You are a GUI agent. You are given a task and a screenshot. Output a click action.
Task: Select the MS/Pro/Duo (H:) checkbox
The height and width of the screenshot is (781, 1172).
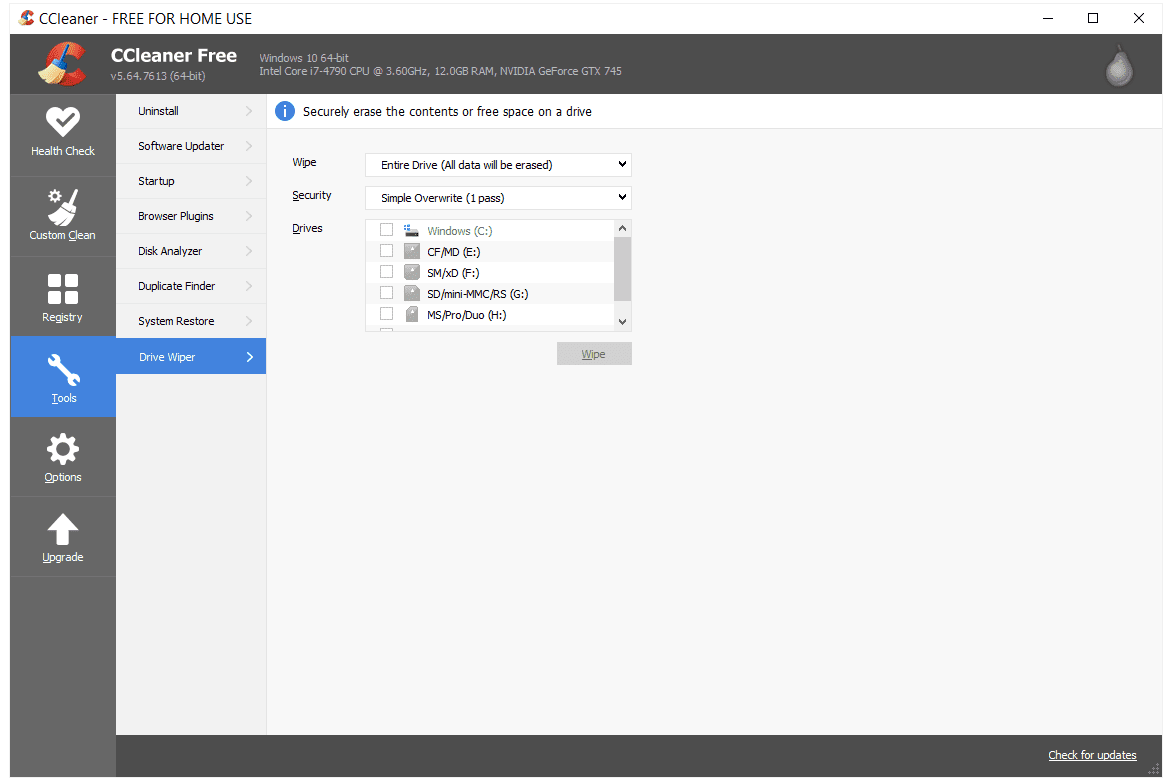[x=386, y=314]
